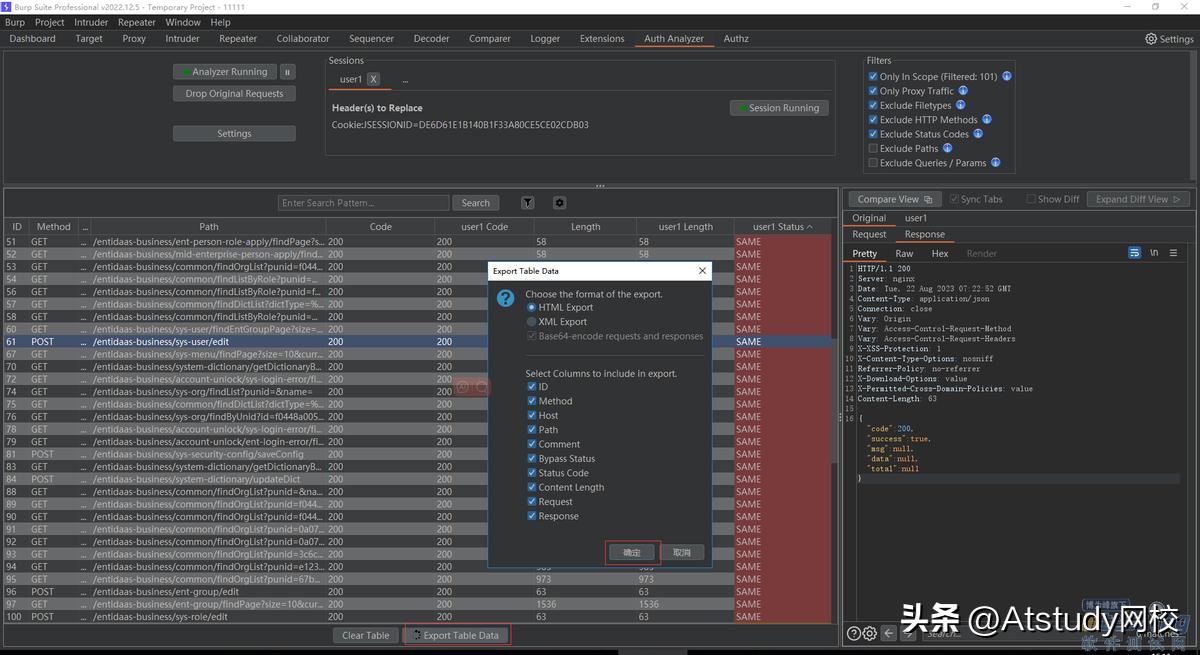Open the Hex view of the response
The height and width of the screenshot is (655, 1200).
point(939,253)
